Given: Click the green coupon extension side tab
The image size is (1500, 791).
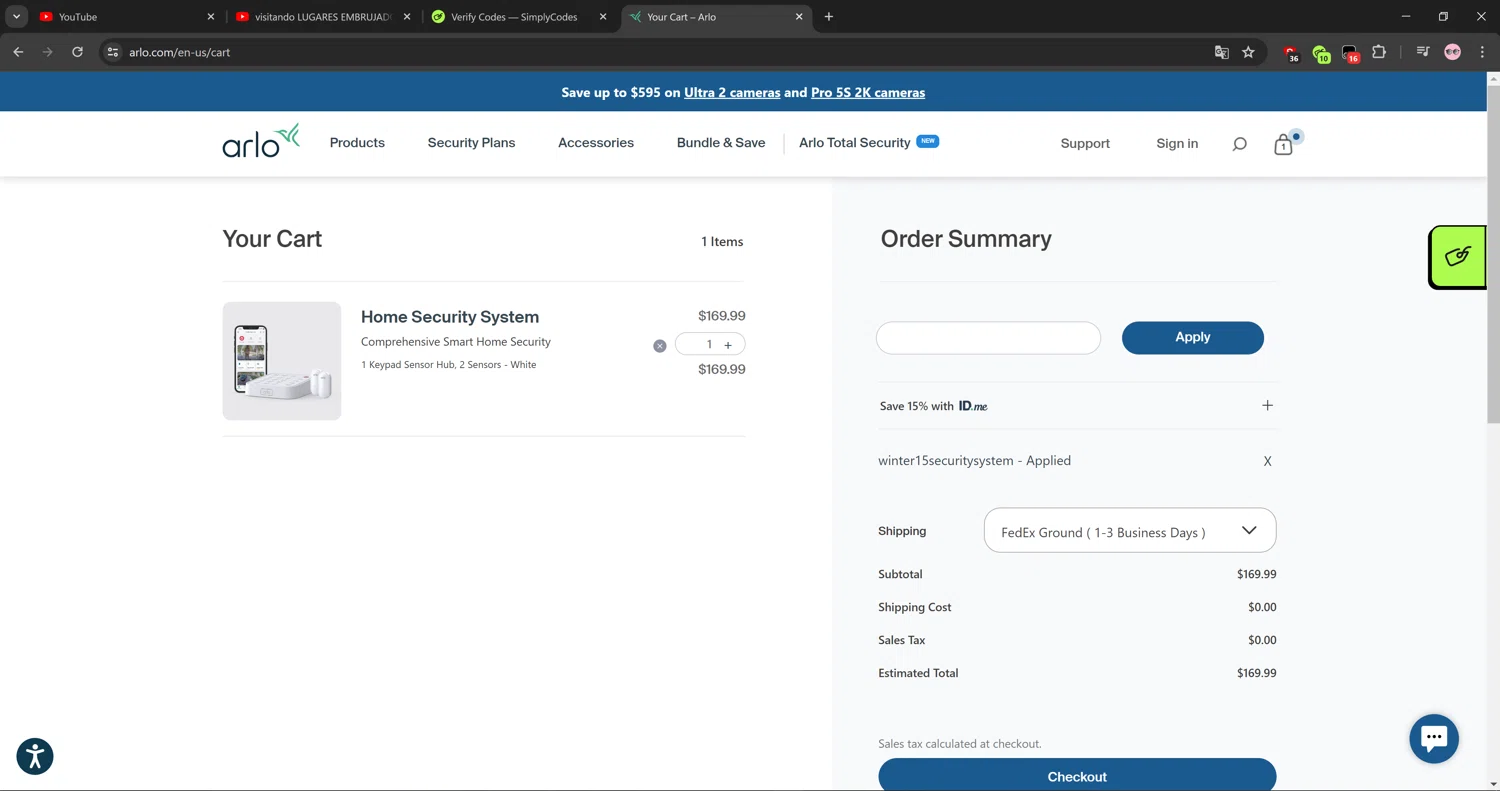Looking at the screenshot, I should 1457,257.
